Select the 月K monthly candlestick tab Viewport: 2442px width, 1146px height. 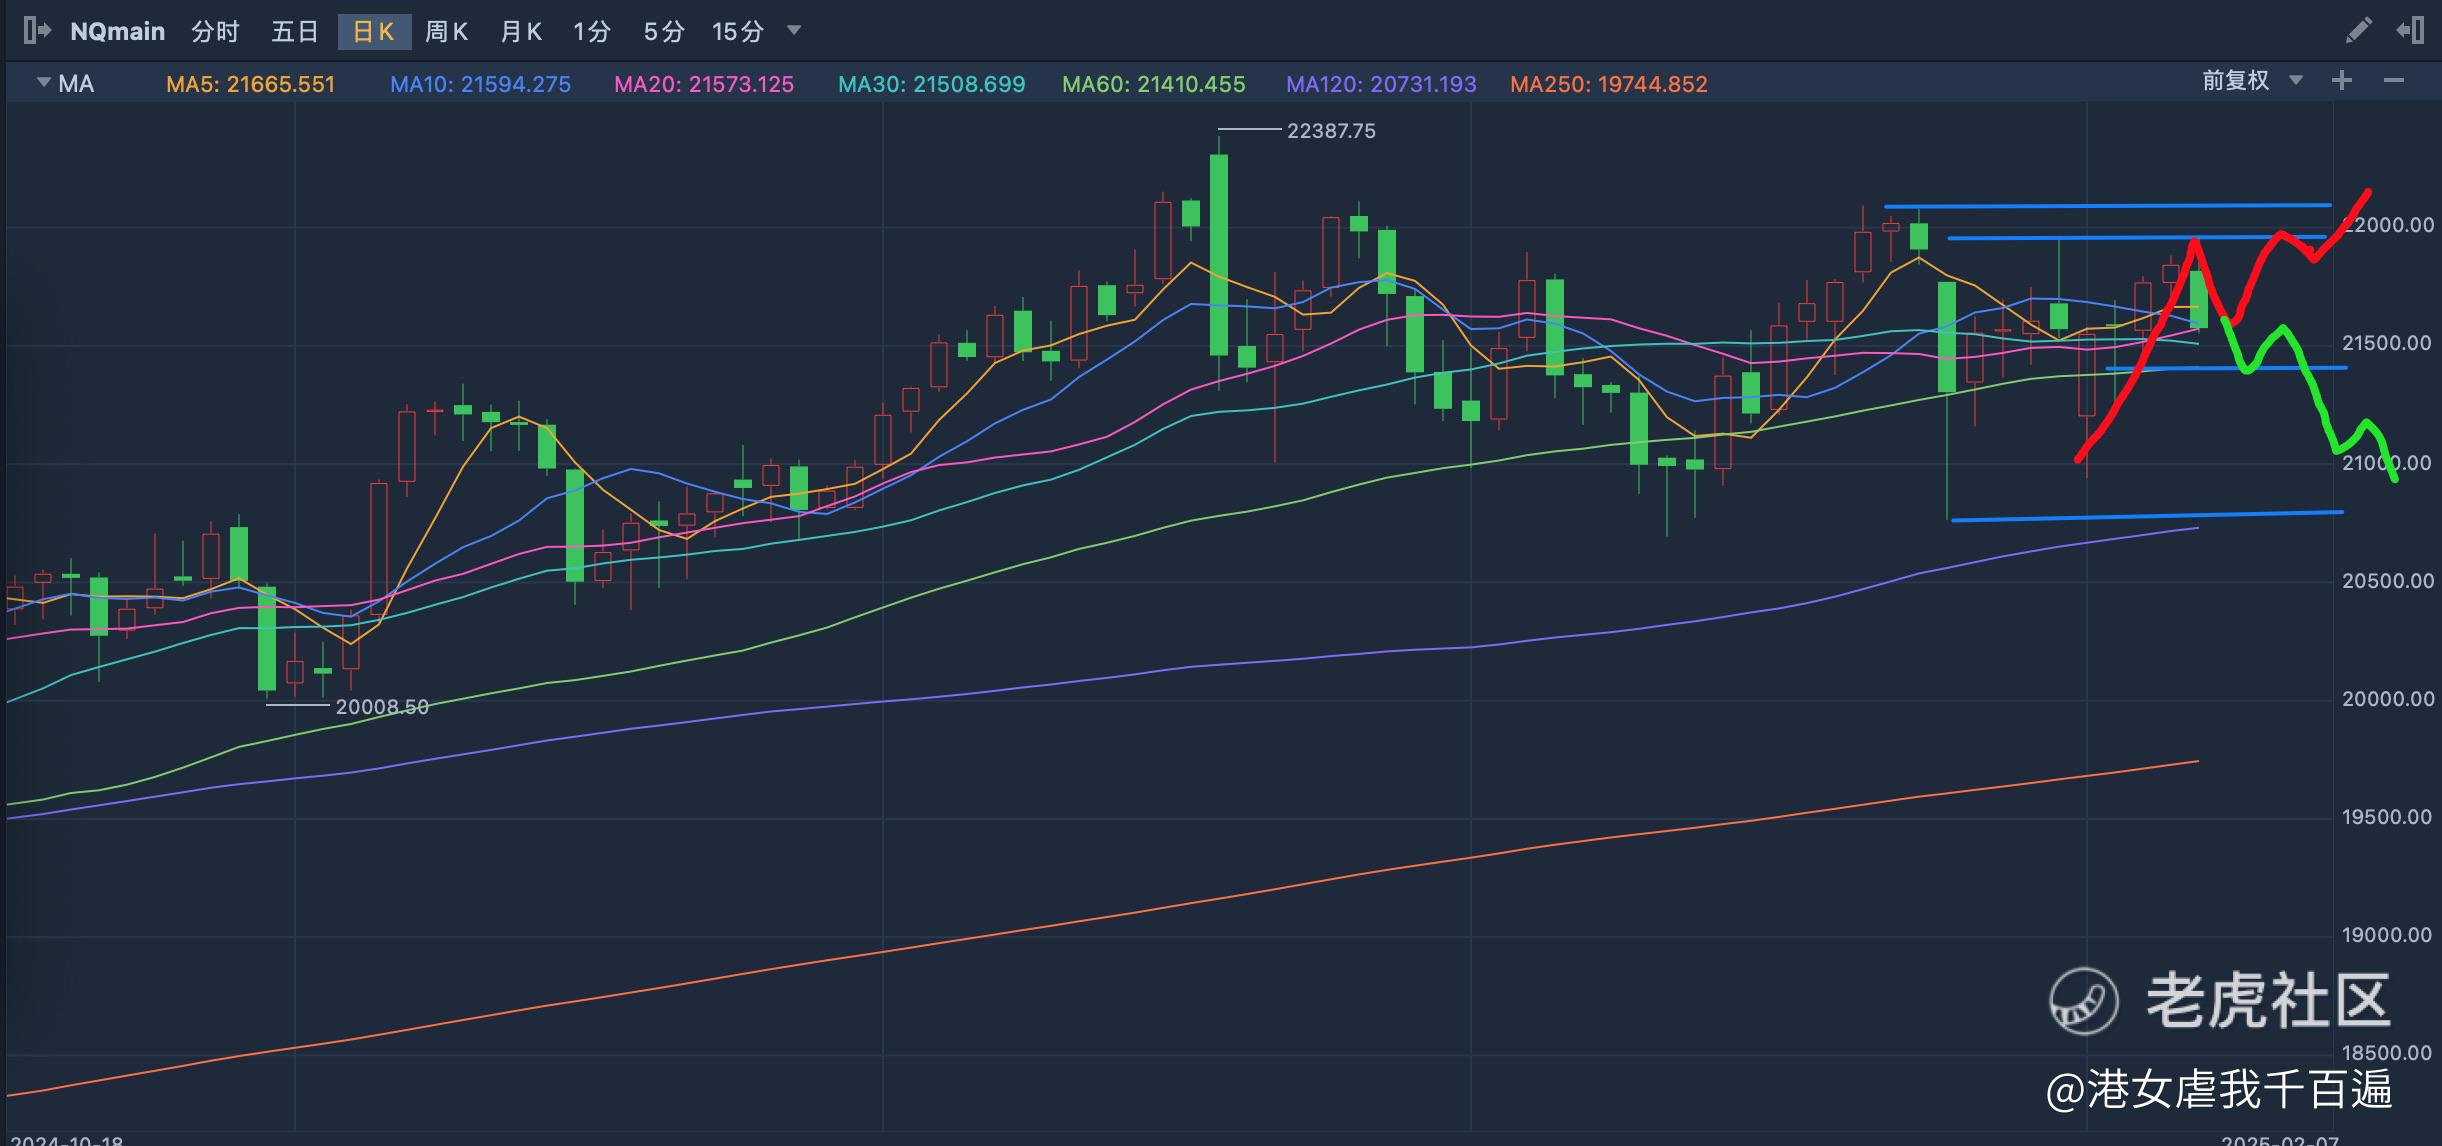point(521,32)
